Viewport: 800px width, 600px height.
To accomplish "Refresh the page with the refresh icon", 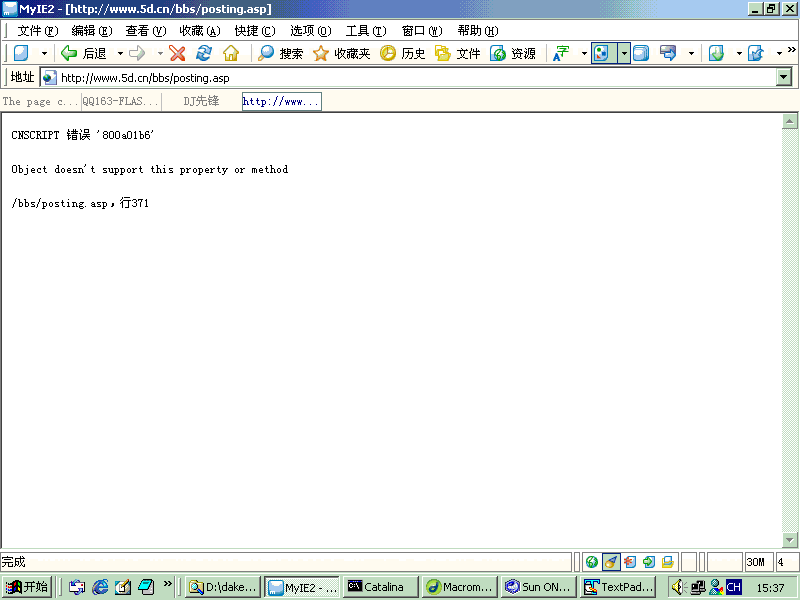I will pyautogui.click(x=204, y=53).
